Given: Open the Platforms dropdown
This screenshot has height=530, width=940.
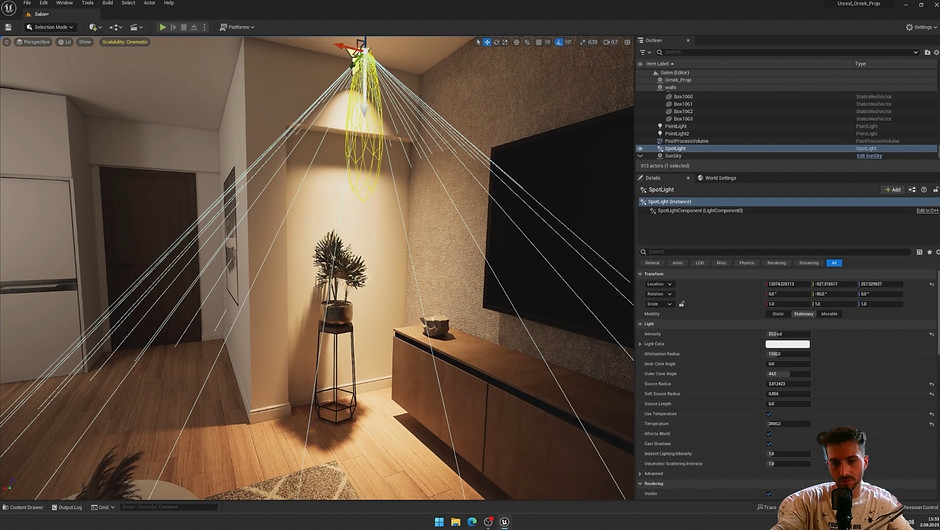Looking at the screenshot, I should 237,27.
